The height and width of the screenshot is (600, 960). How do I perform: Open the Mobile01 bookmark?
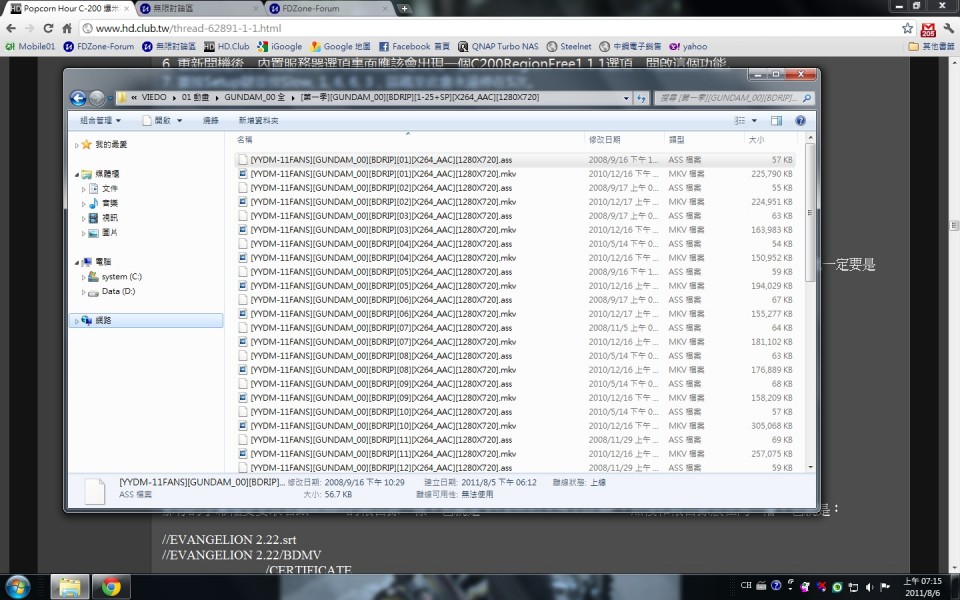pos(29,47)
